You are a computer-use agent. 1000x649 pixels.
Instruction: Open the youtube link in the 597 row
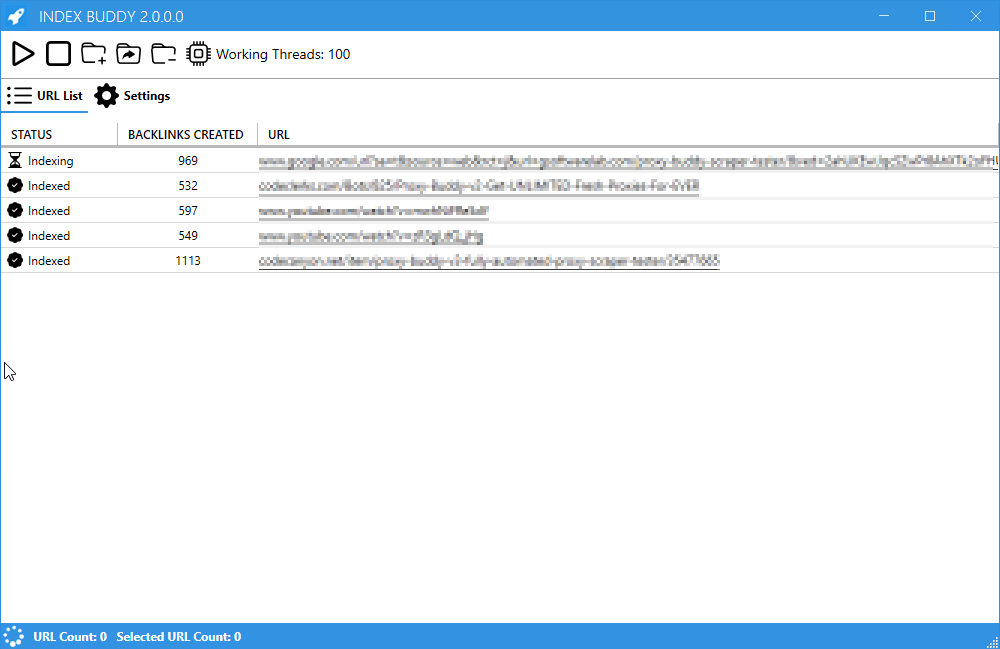(x=374, y=211)
